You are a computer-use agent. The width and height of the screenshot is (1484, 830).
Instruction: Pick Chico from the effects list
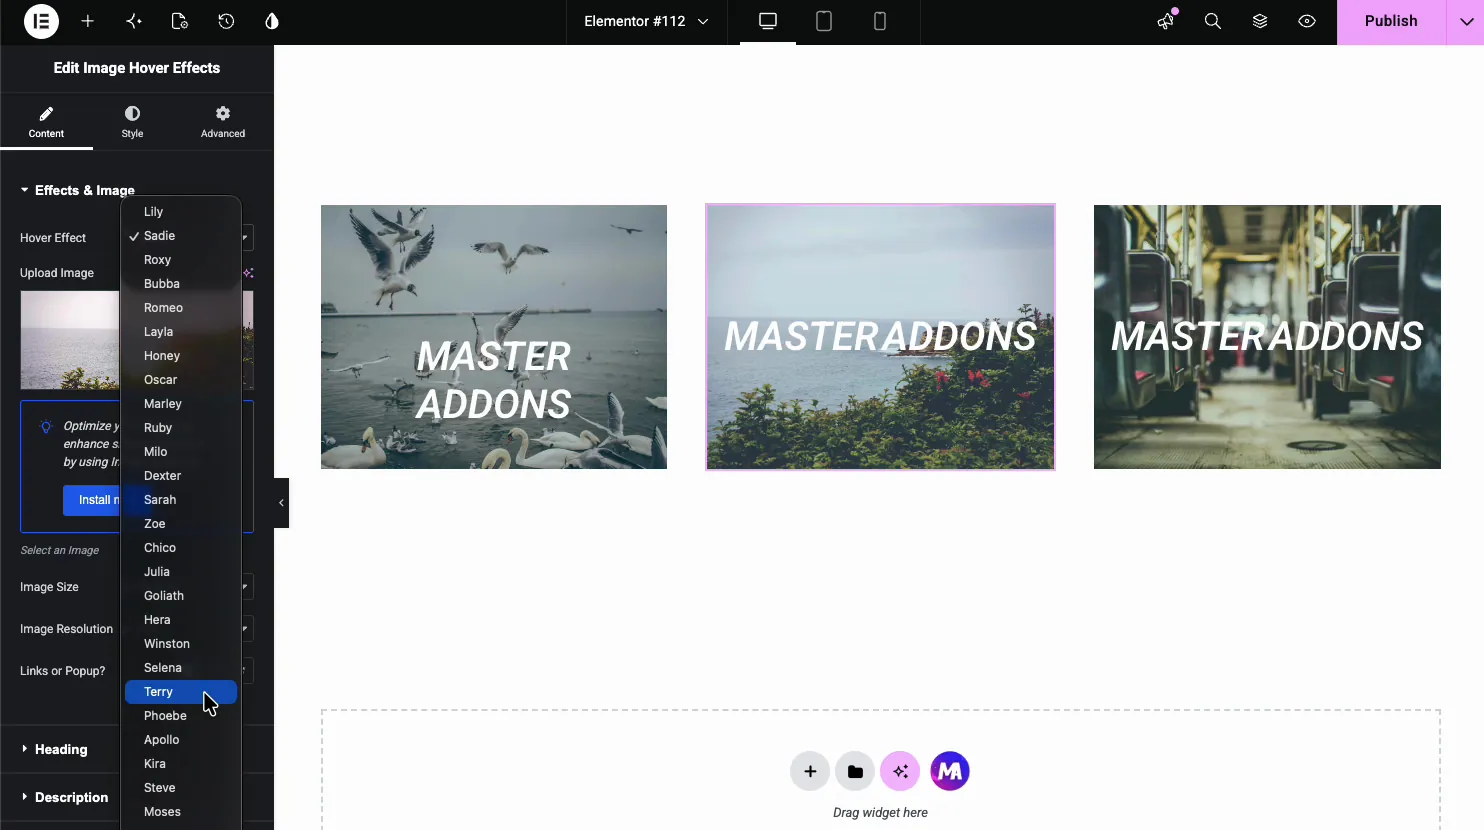click(x=181, y=548)
